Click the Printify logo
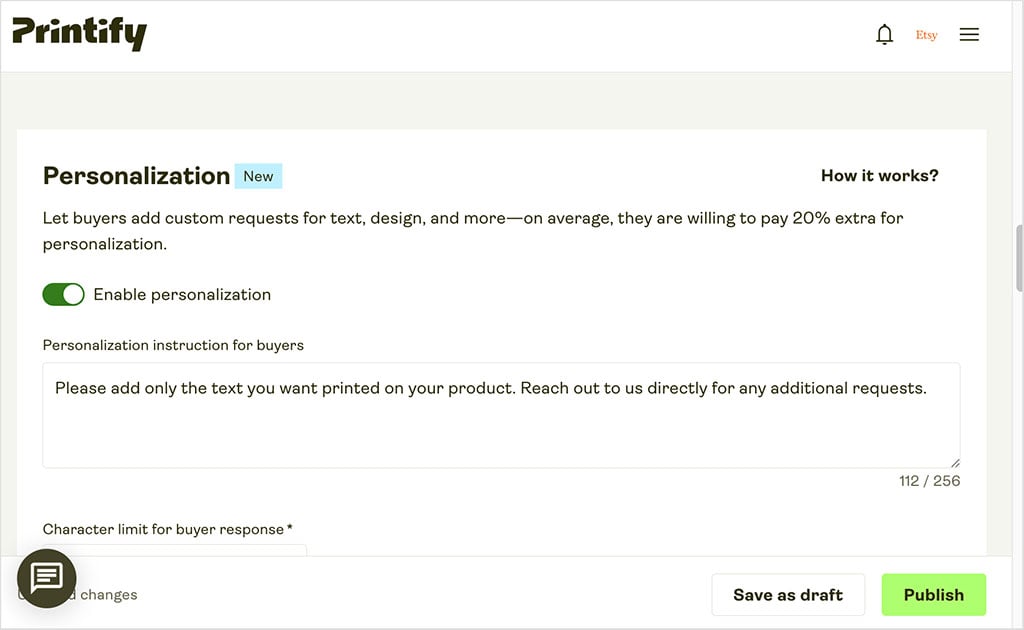This screenshot has width=1024, height=630. [79, 34]
